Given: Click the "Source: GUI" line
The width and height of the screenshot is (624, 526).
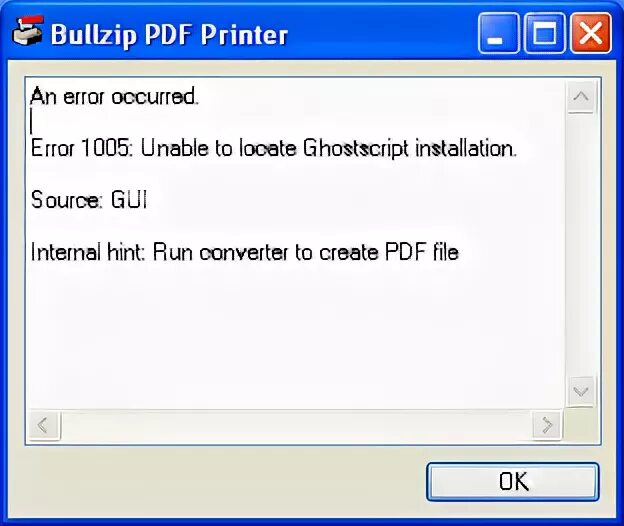Looking at the screenshot, I should [x=89, y=200].
